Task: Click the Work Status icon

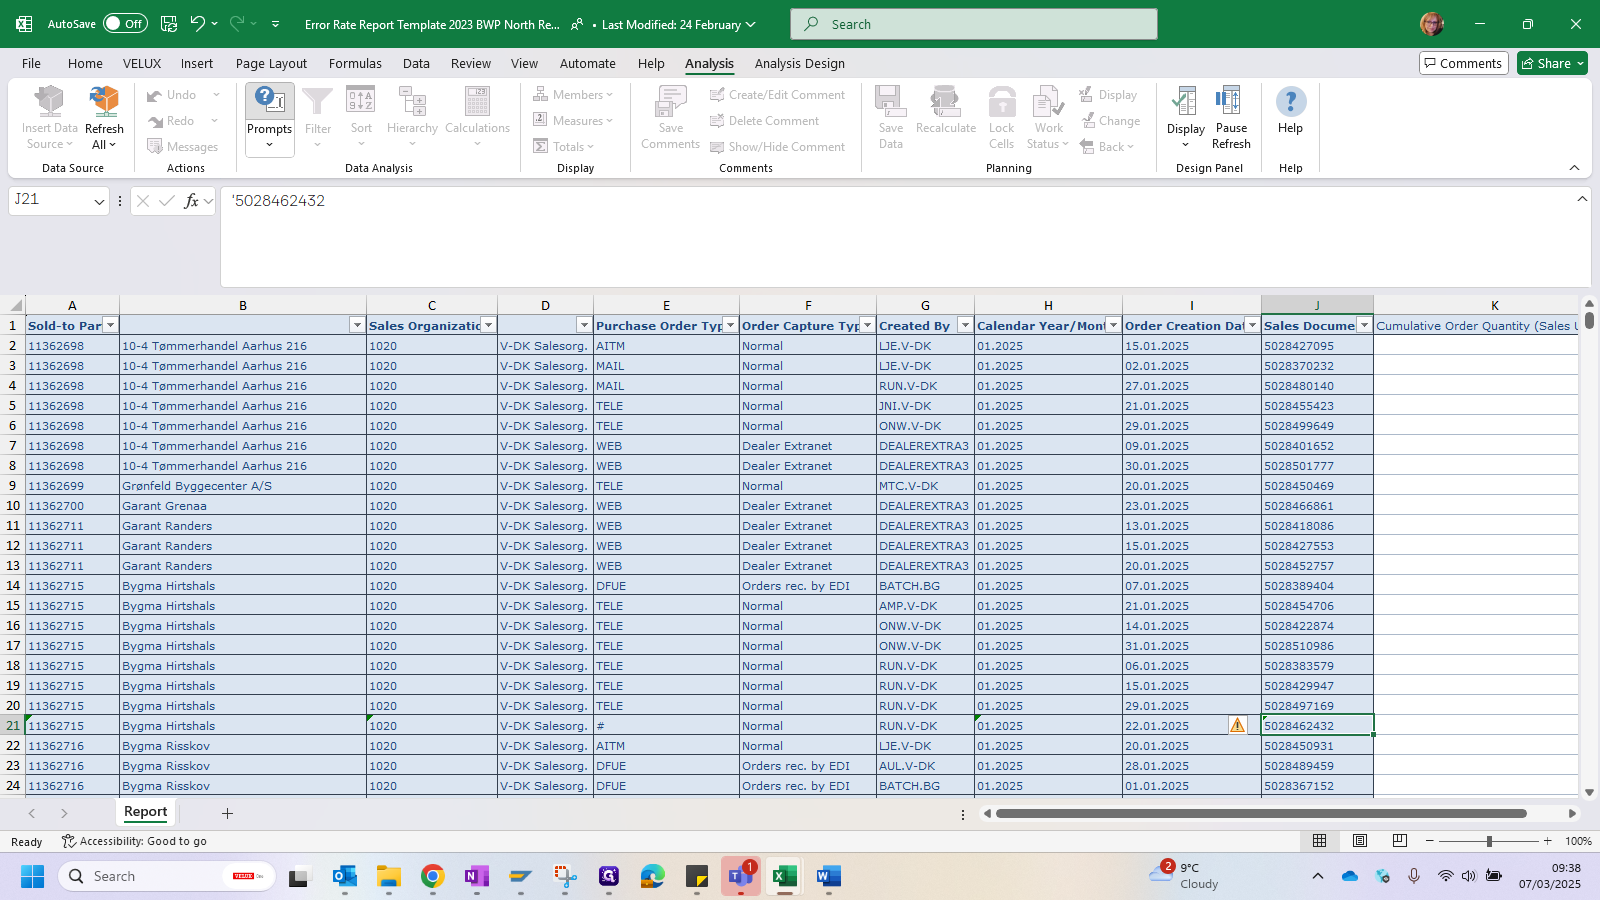Action: (1048, 102)
